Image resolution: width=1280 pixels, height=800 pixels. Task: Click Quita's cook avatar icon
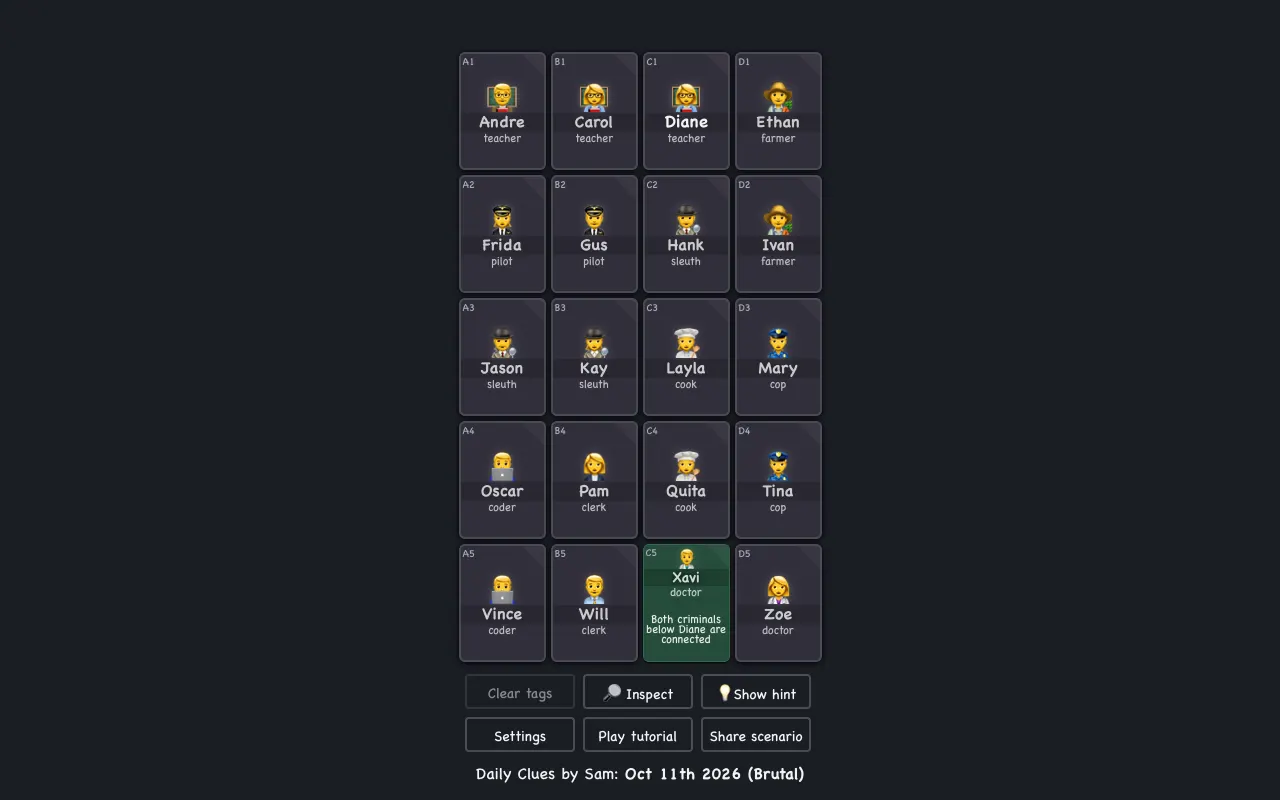tap(686, 466)
